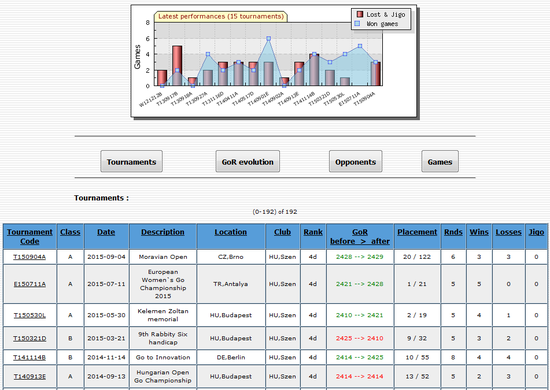The image size is (550, 390).
Task: Click the peak won-games point on the chart
Action: pos(269,39)
